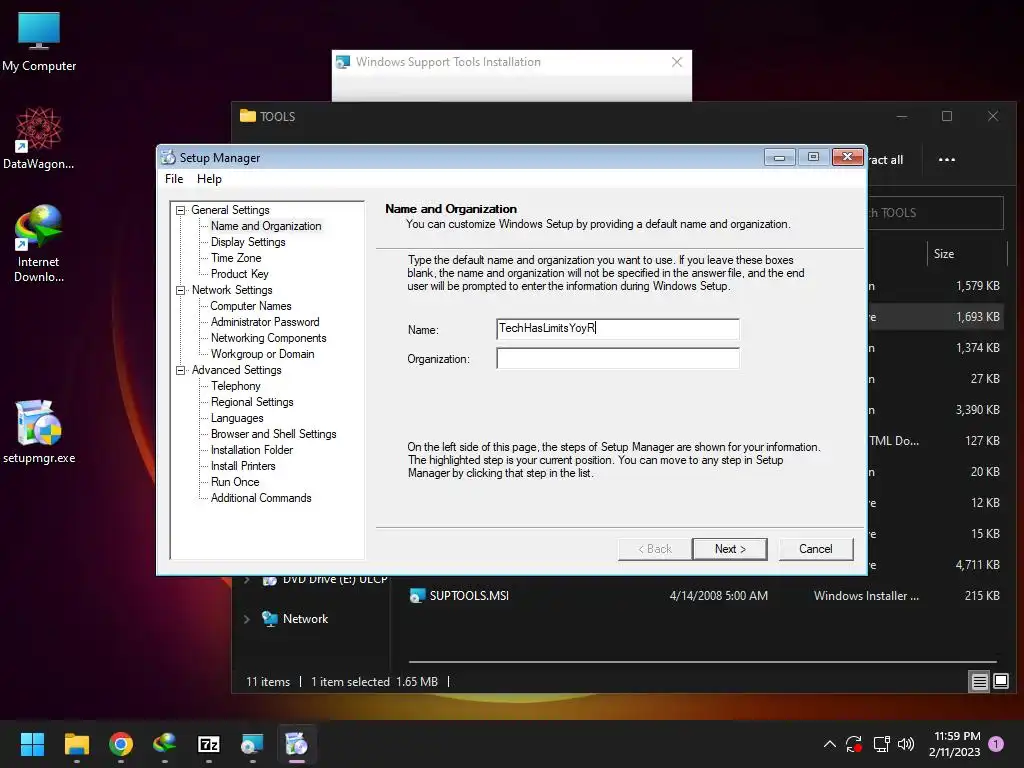The width and height of the screenshot is (1024, 768).
Task: Open 7-Zip from the taskbar
Action: (209, 744)
